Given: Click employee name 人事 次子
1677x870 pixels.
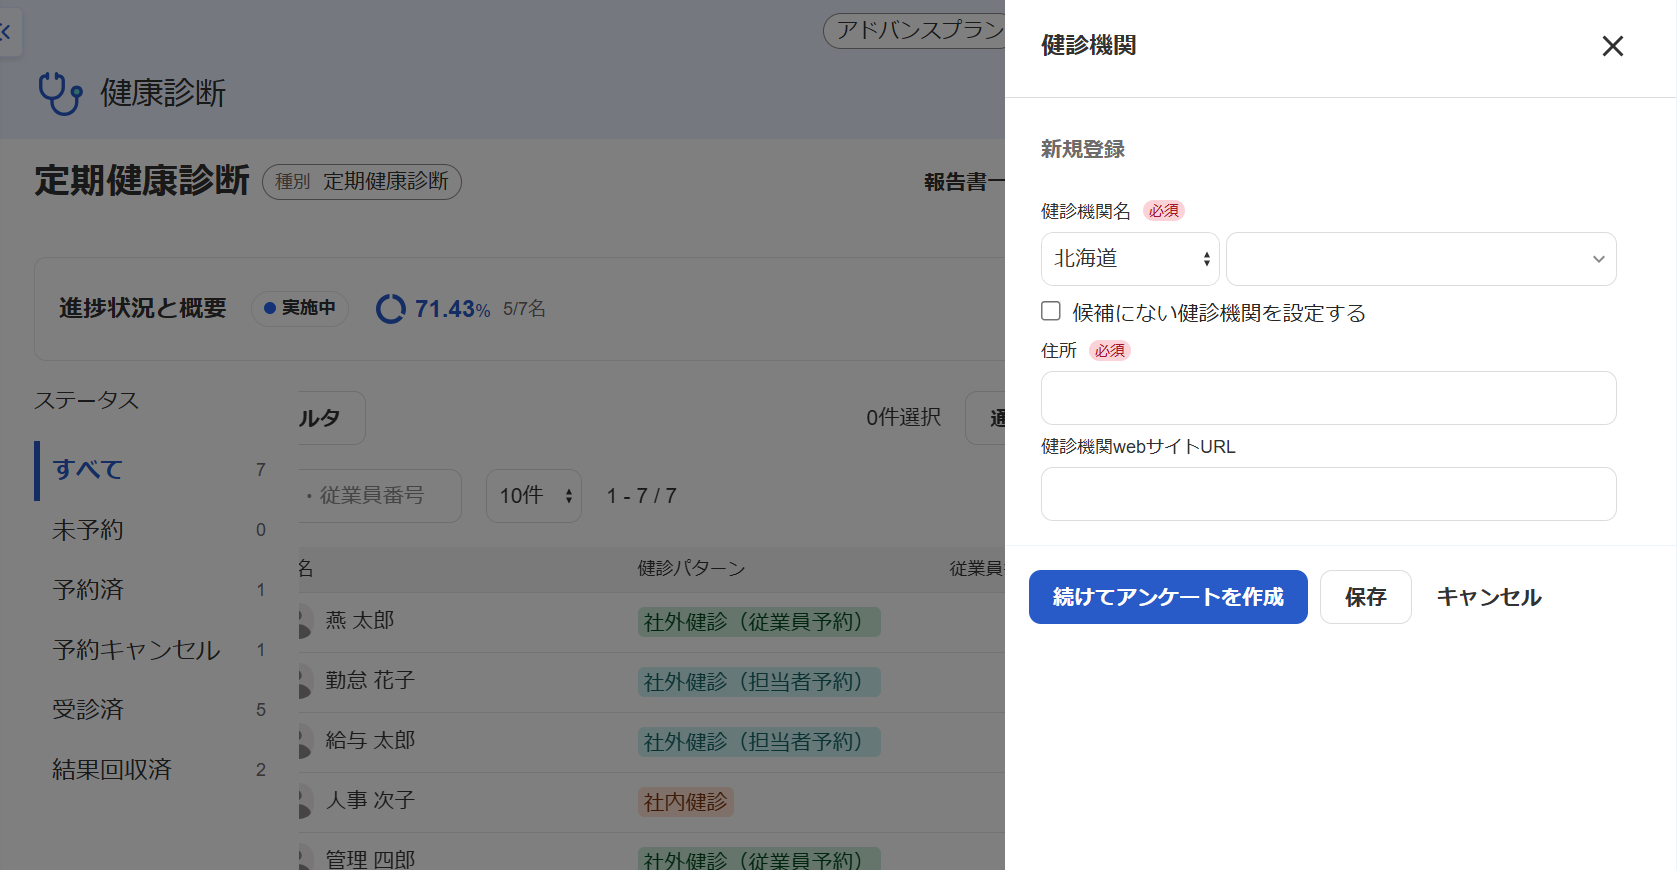Looking at the screenshot, I should pos(370,801).
